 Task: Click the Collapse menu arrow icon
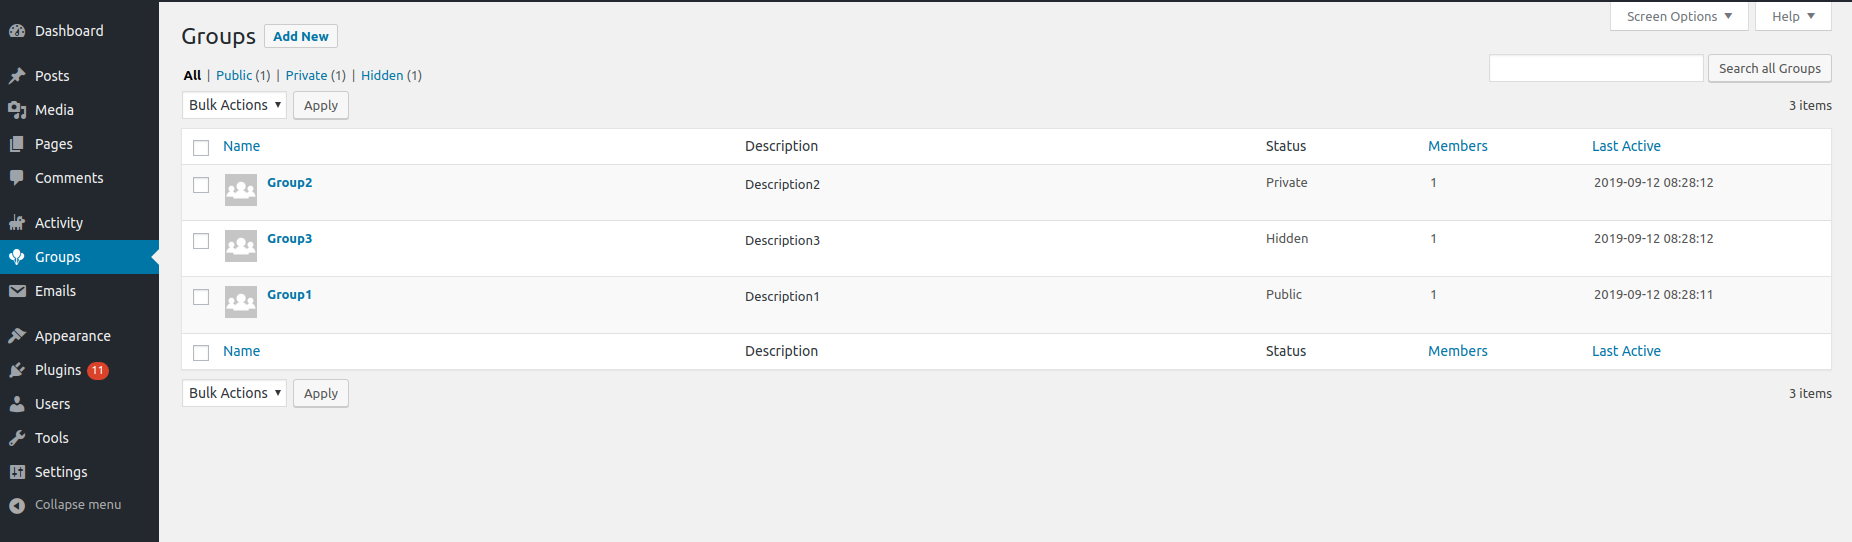pyautogui.click(x=17, y=505)
